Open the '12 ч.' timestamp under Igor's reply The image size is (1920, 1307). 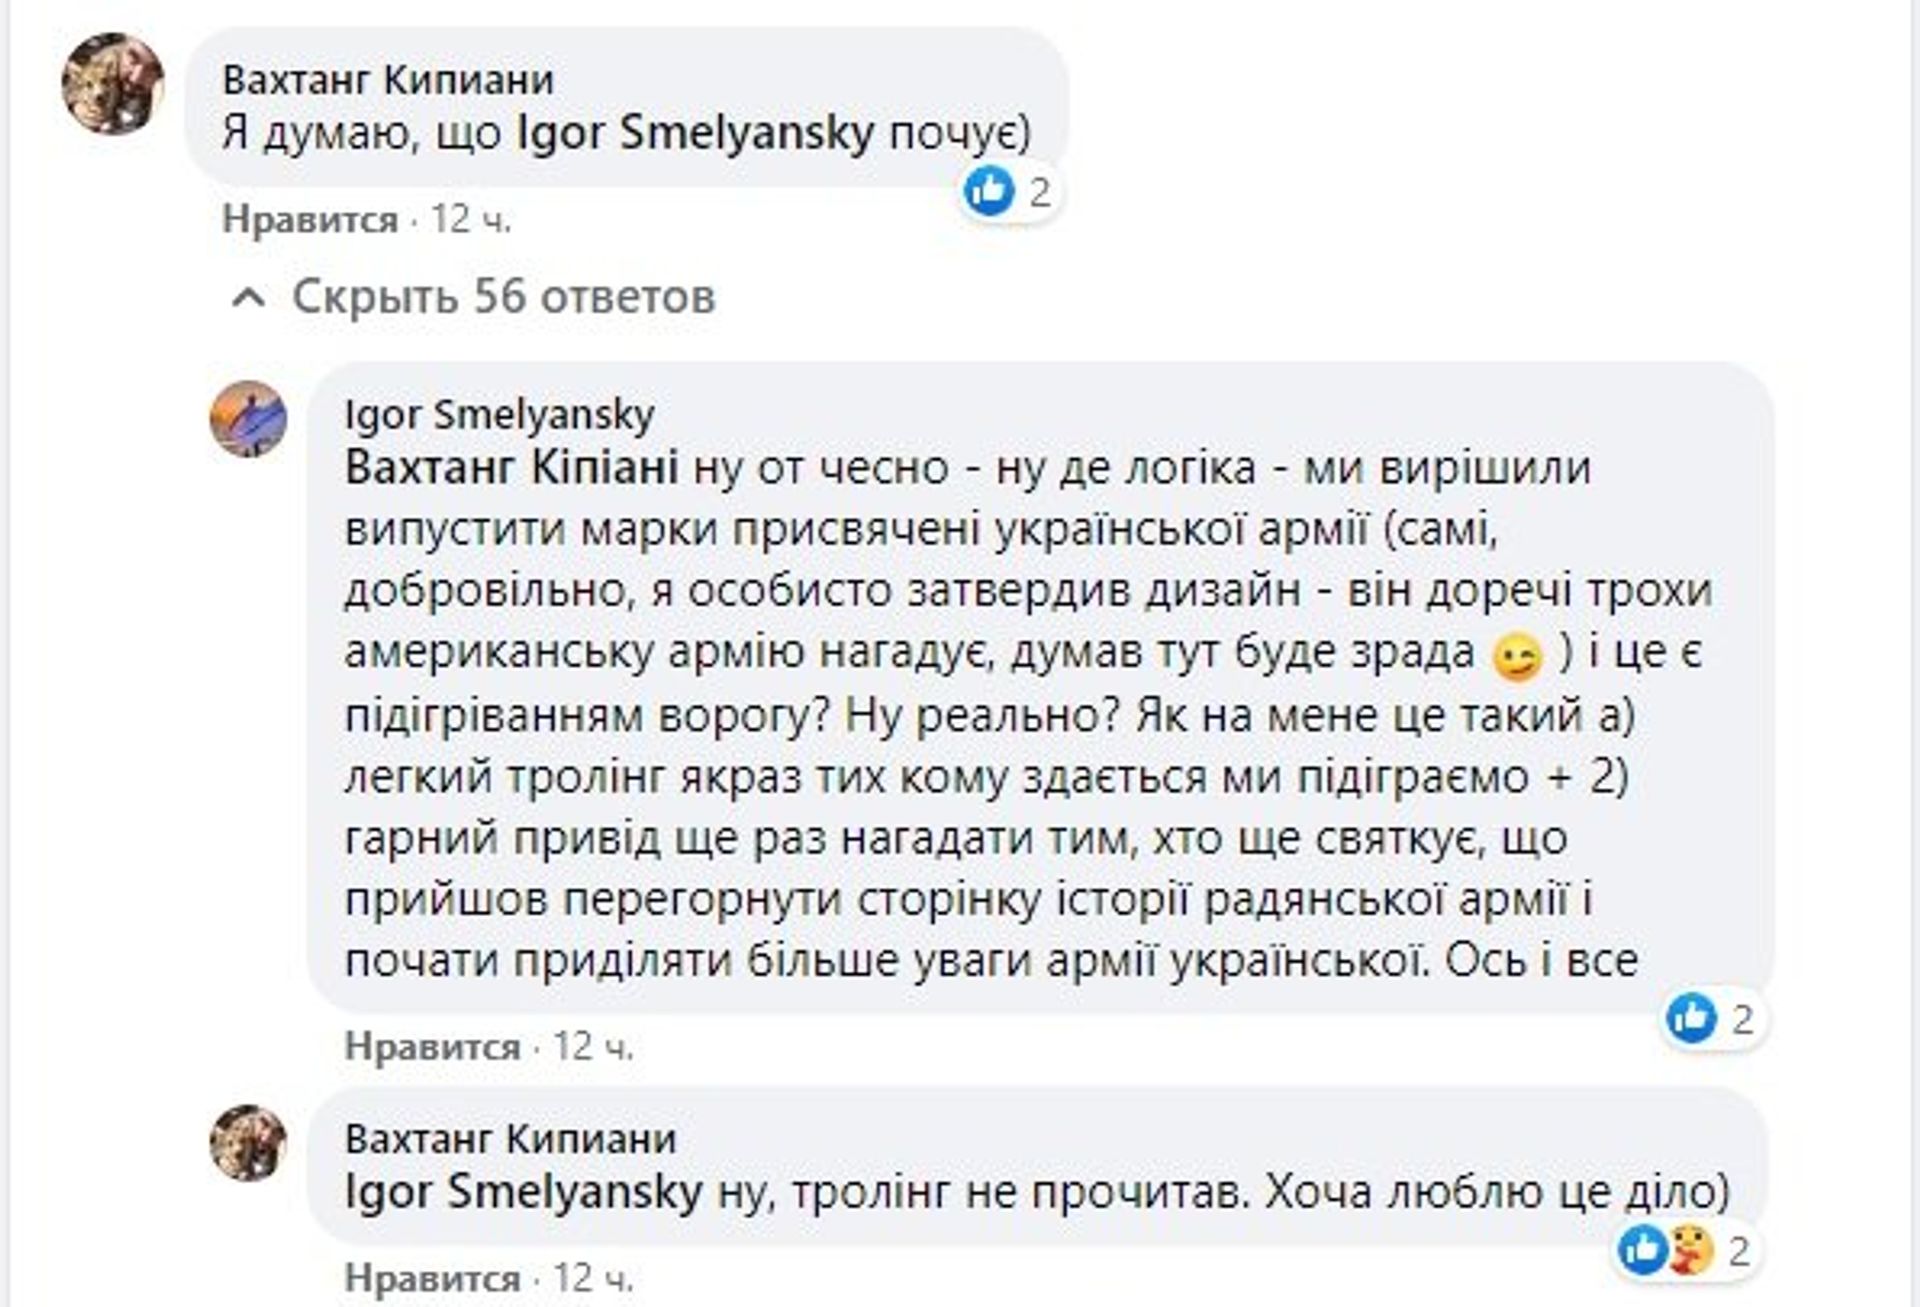pos(594,1046)
